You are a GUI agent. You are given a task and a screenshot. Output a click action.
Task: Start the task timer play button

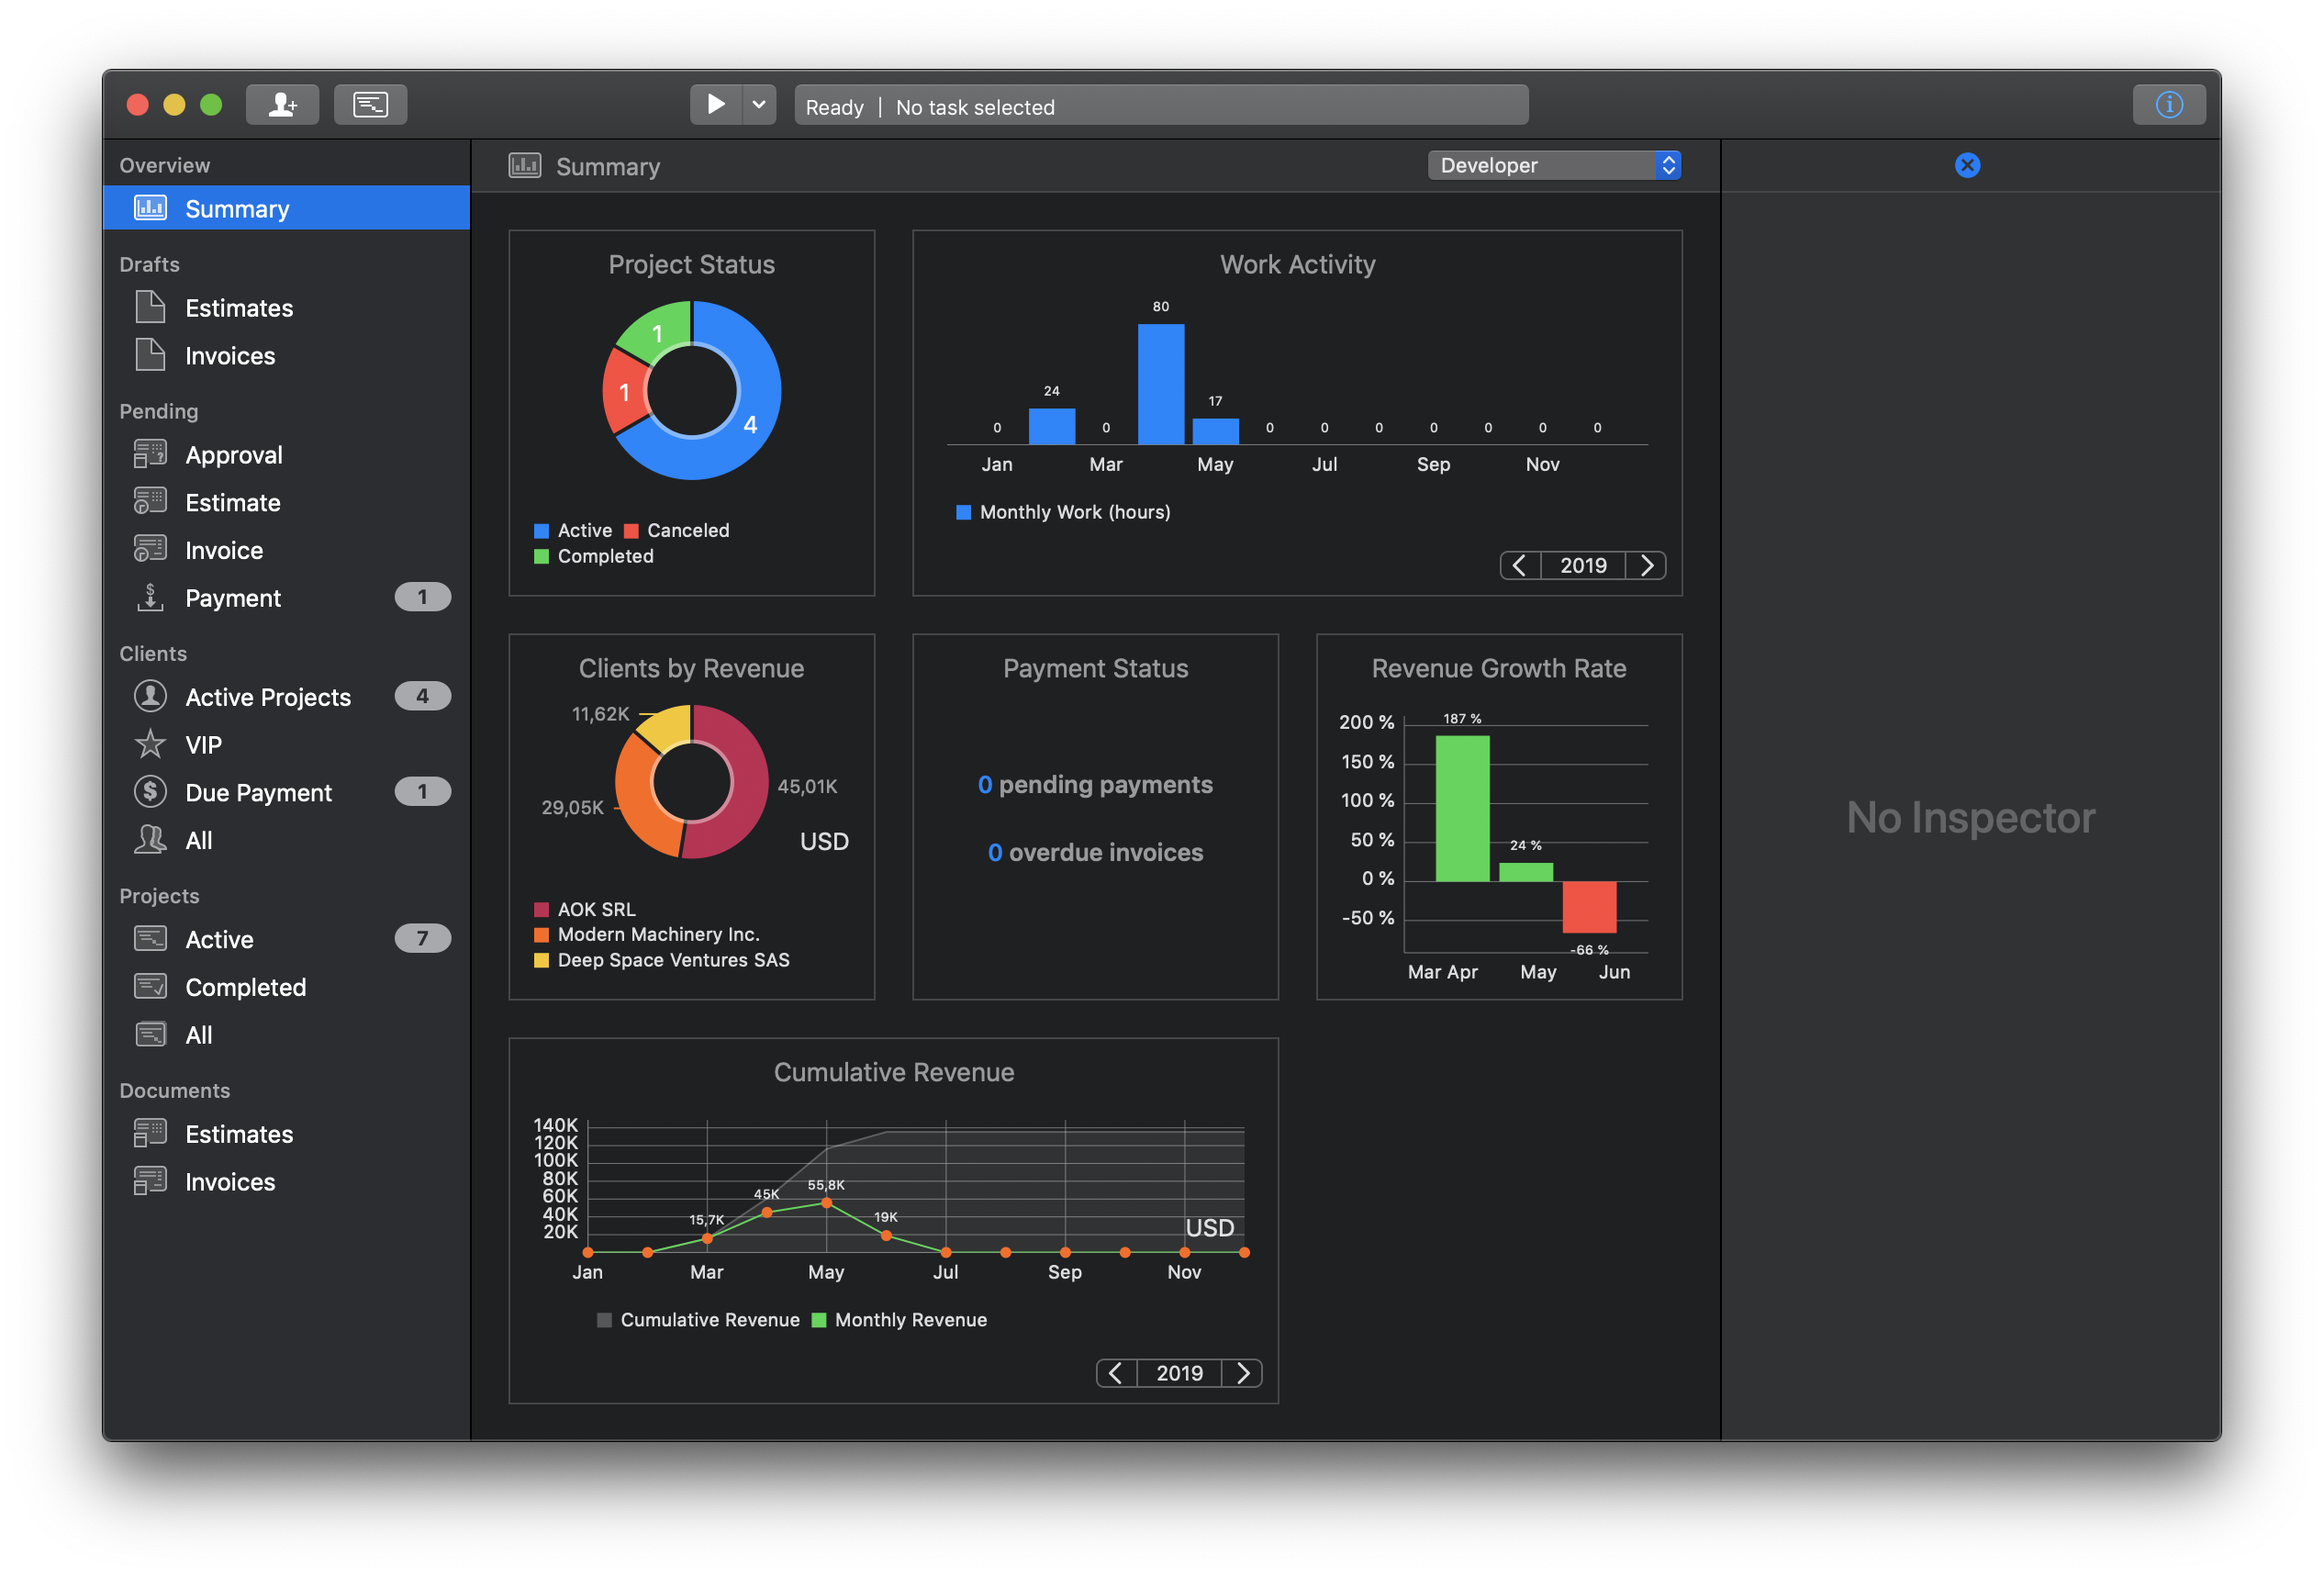pyautogui.click(x=716, y=104)
